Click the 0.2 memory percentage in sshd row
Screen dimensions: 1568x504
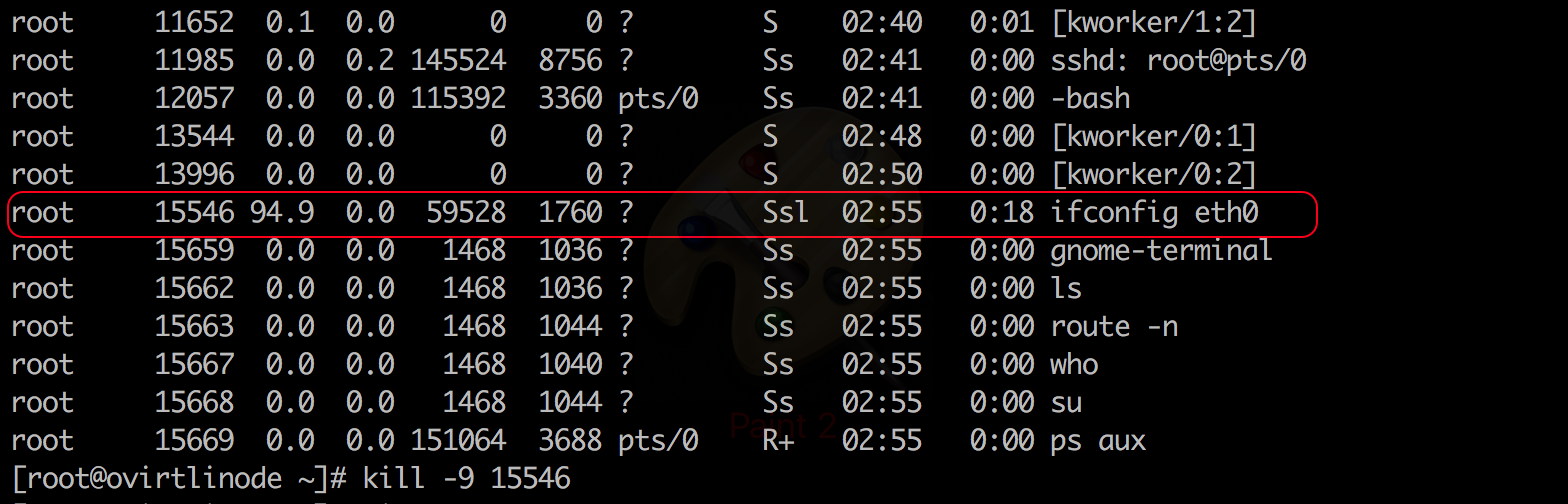(x=370, y=60)
